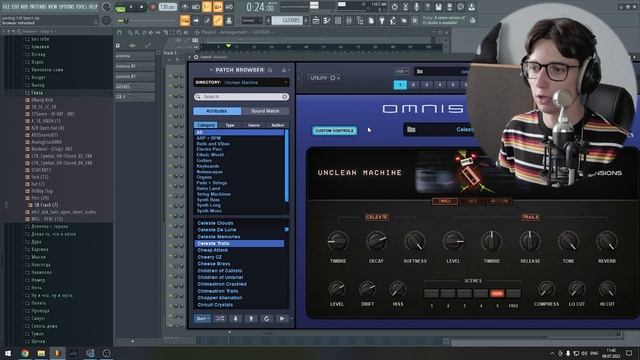Open the Genre filter column
This screenshot has width=640, height=360.
(x=254, y=125)
